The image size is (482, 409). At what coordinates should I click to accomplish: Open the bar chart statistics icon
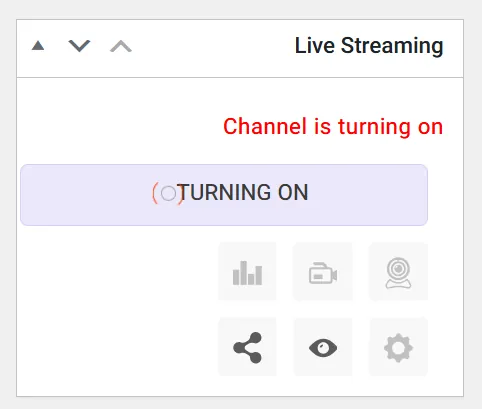(247, 272)
